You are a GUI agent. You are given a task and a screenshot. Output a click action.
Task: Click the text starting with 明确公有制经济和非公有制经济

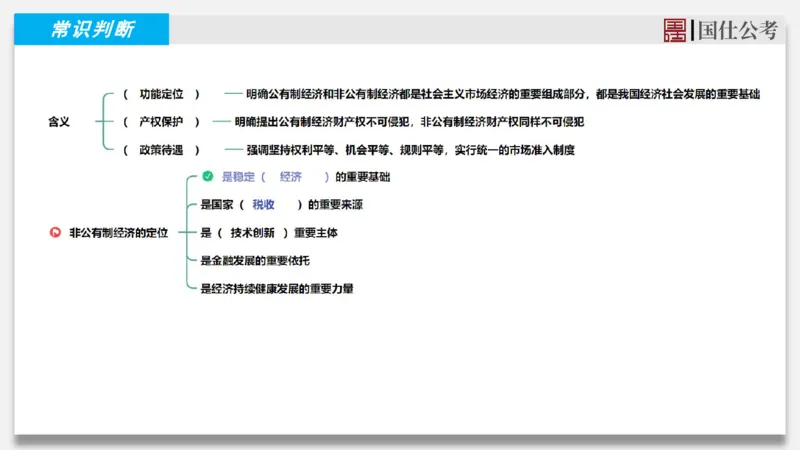pyautogui.click(x=503, y=94)
